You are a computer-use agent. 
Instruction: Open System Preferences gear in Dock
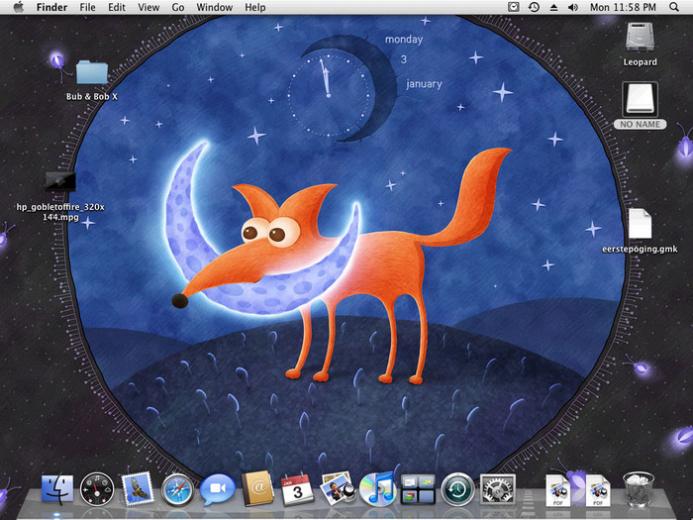point(497,489)
